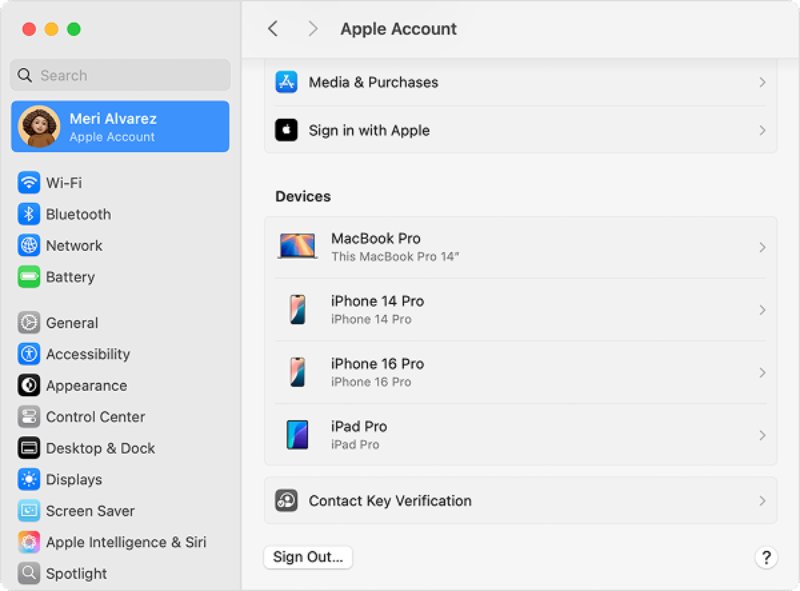Image resolution: width=800 pixels, height=591 pixels.
Task: Open Bluetooth settings from sidebar
Action: (x=31, y=214)
